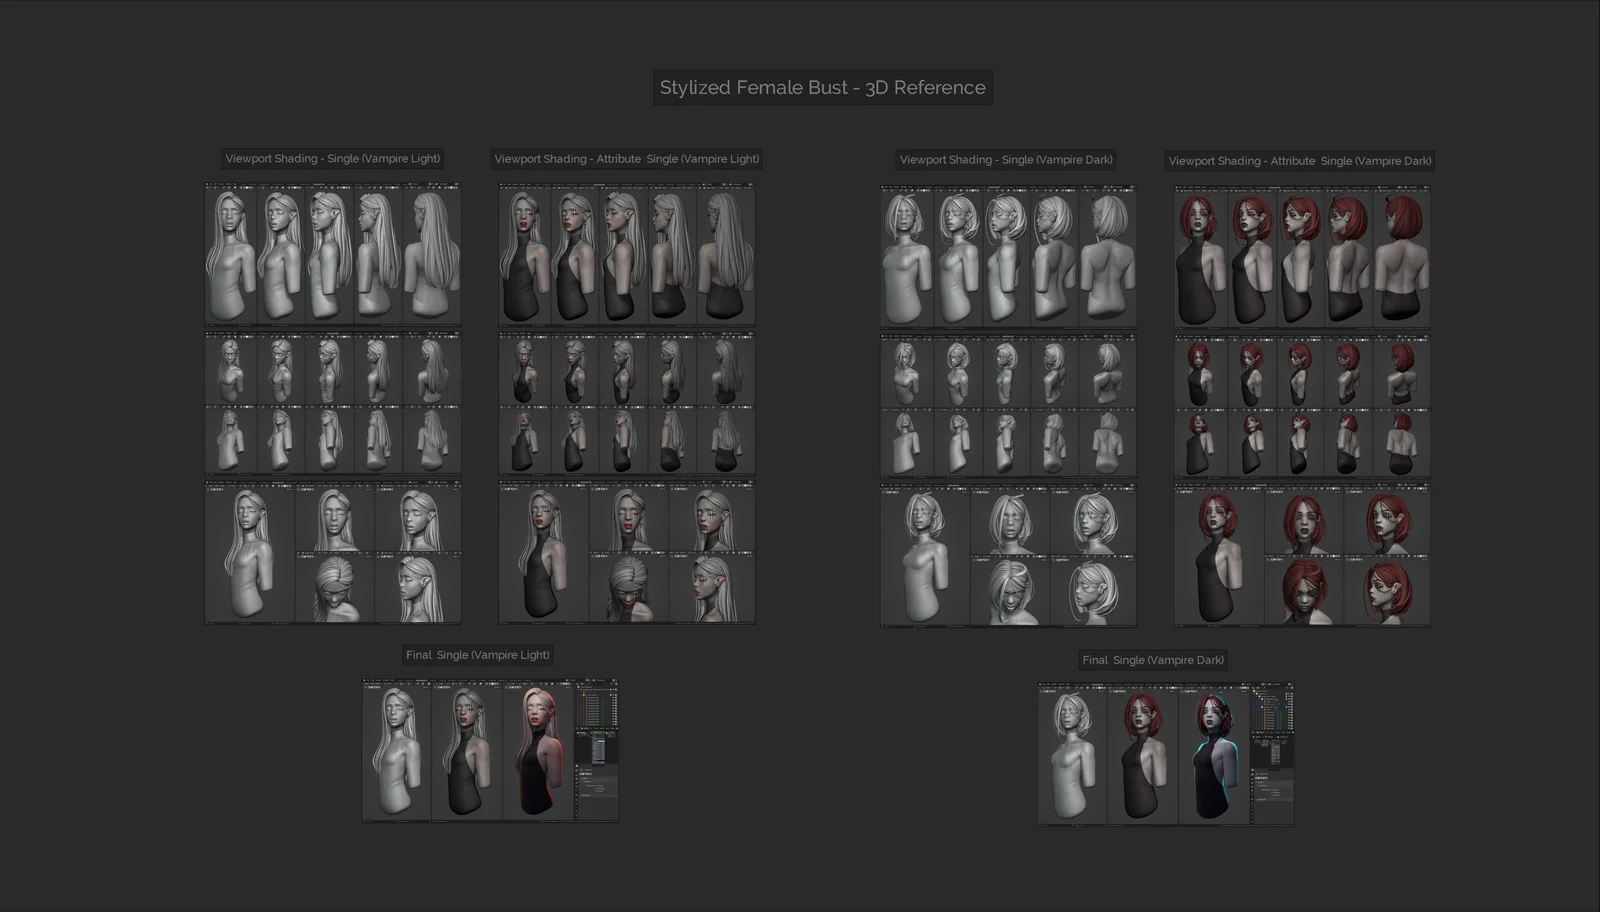Click the Rendered viewport shading icon

[x=496, y=684]
